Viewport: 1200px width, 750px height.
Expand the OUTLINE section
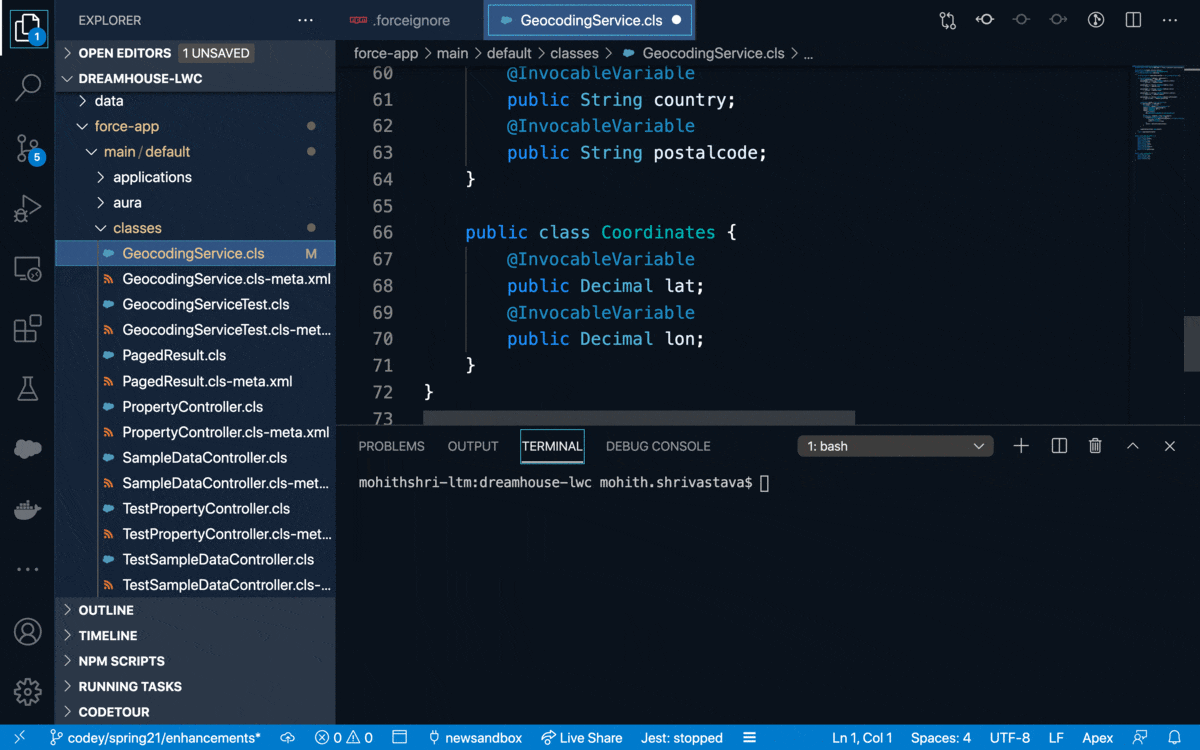195,610
